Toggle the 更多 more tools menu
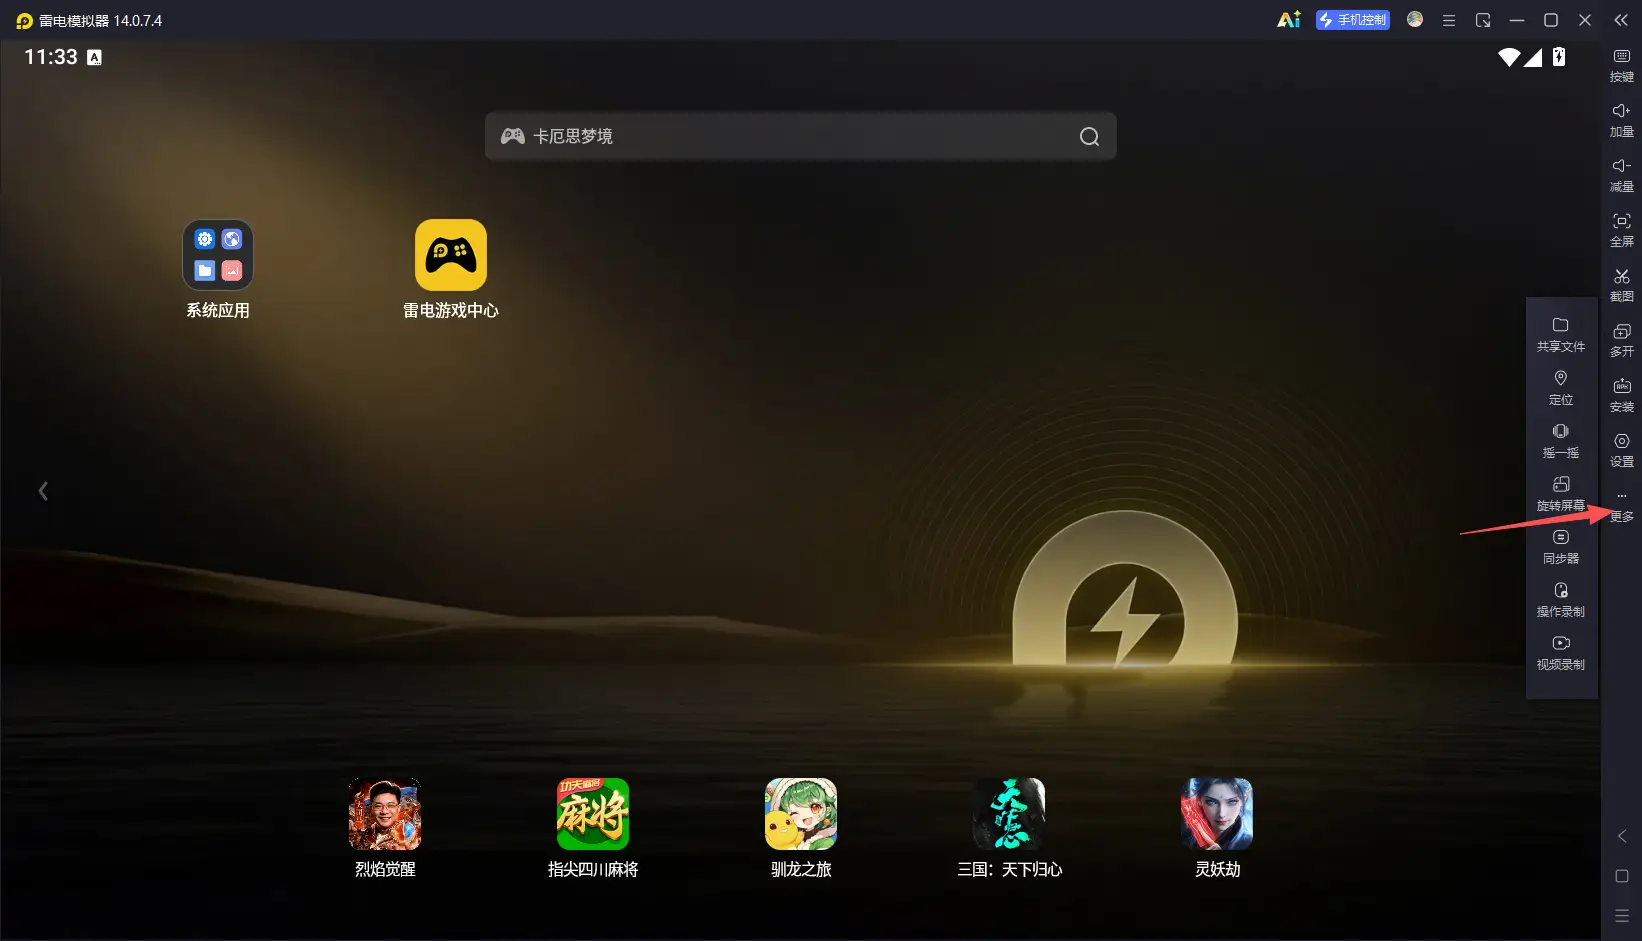 [1622, 507]
